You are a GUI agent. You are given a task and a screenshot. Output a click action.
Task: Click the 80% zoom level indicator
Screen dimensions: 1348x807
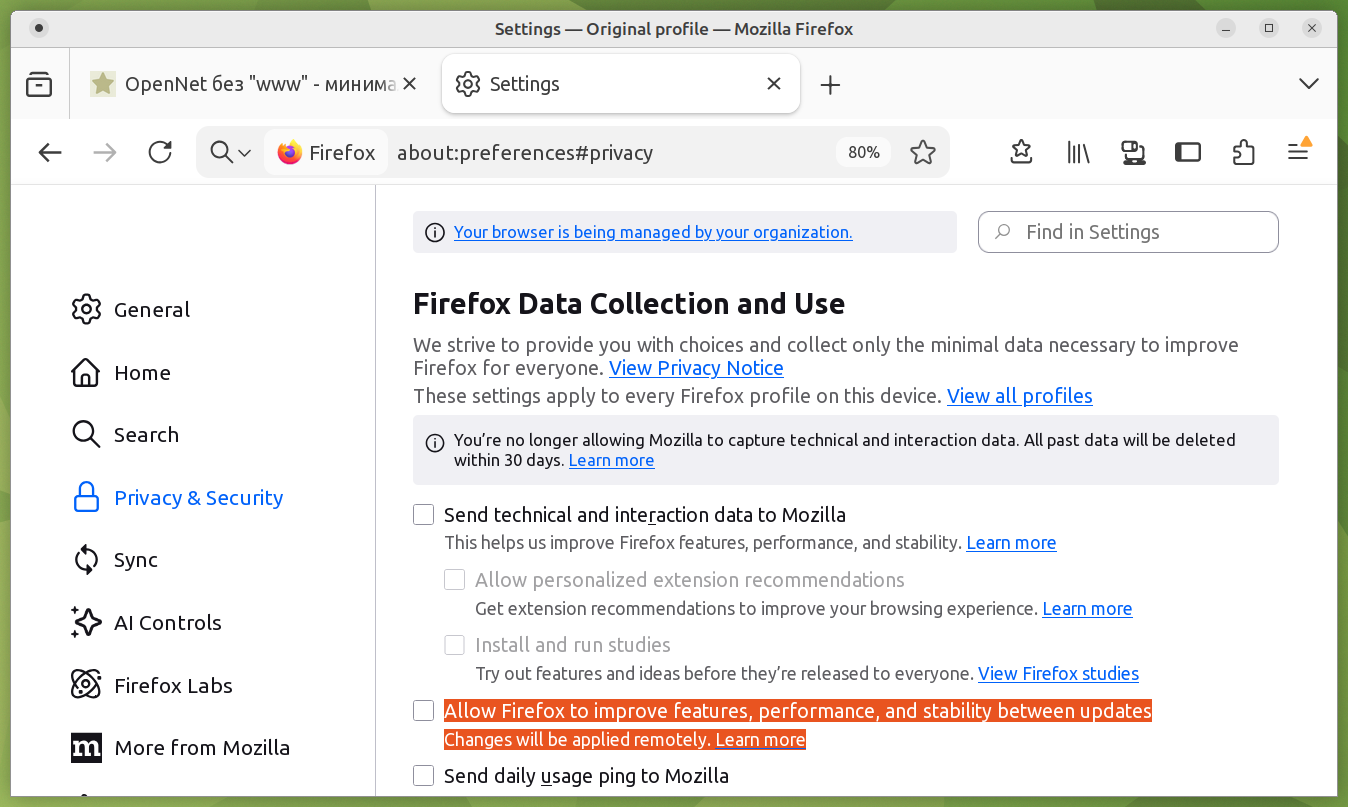point(863,152)
